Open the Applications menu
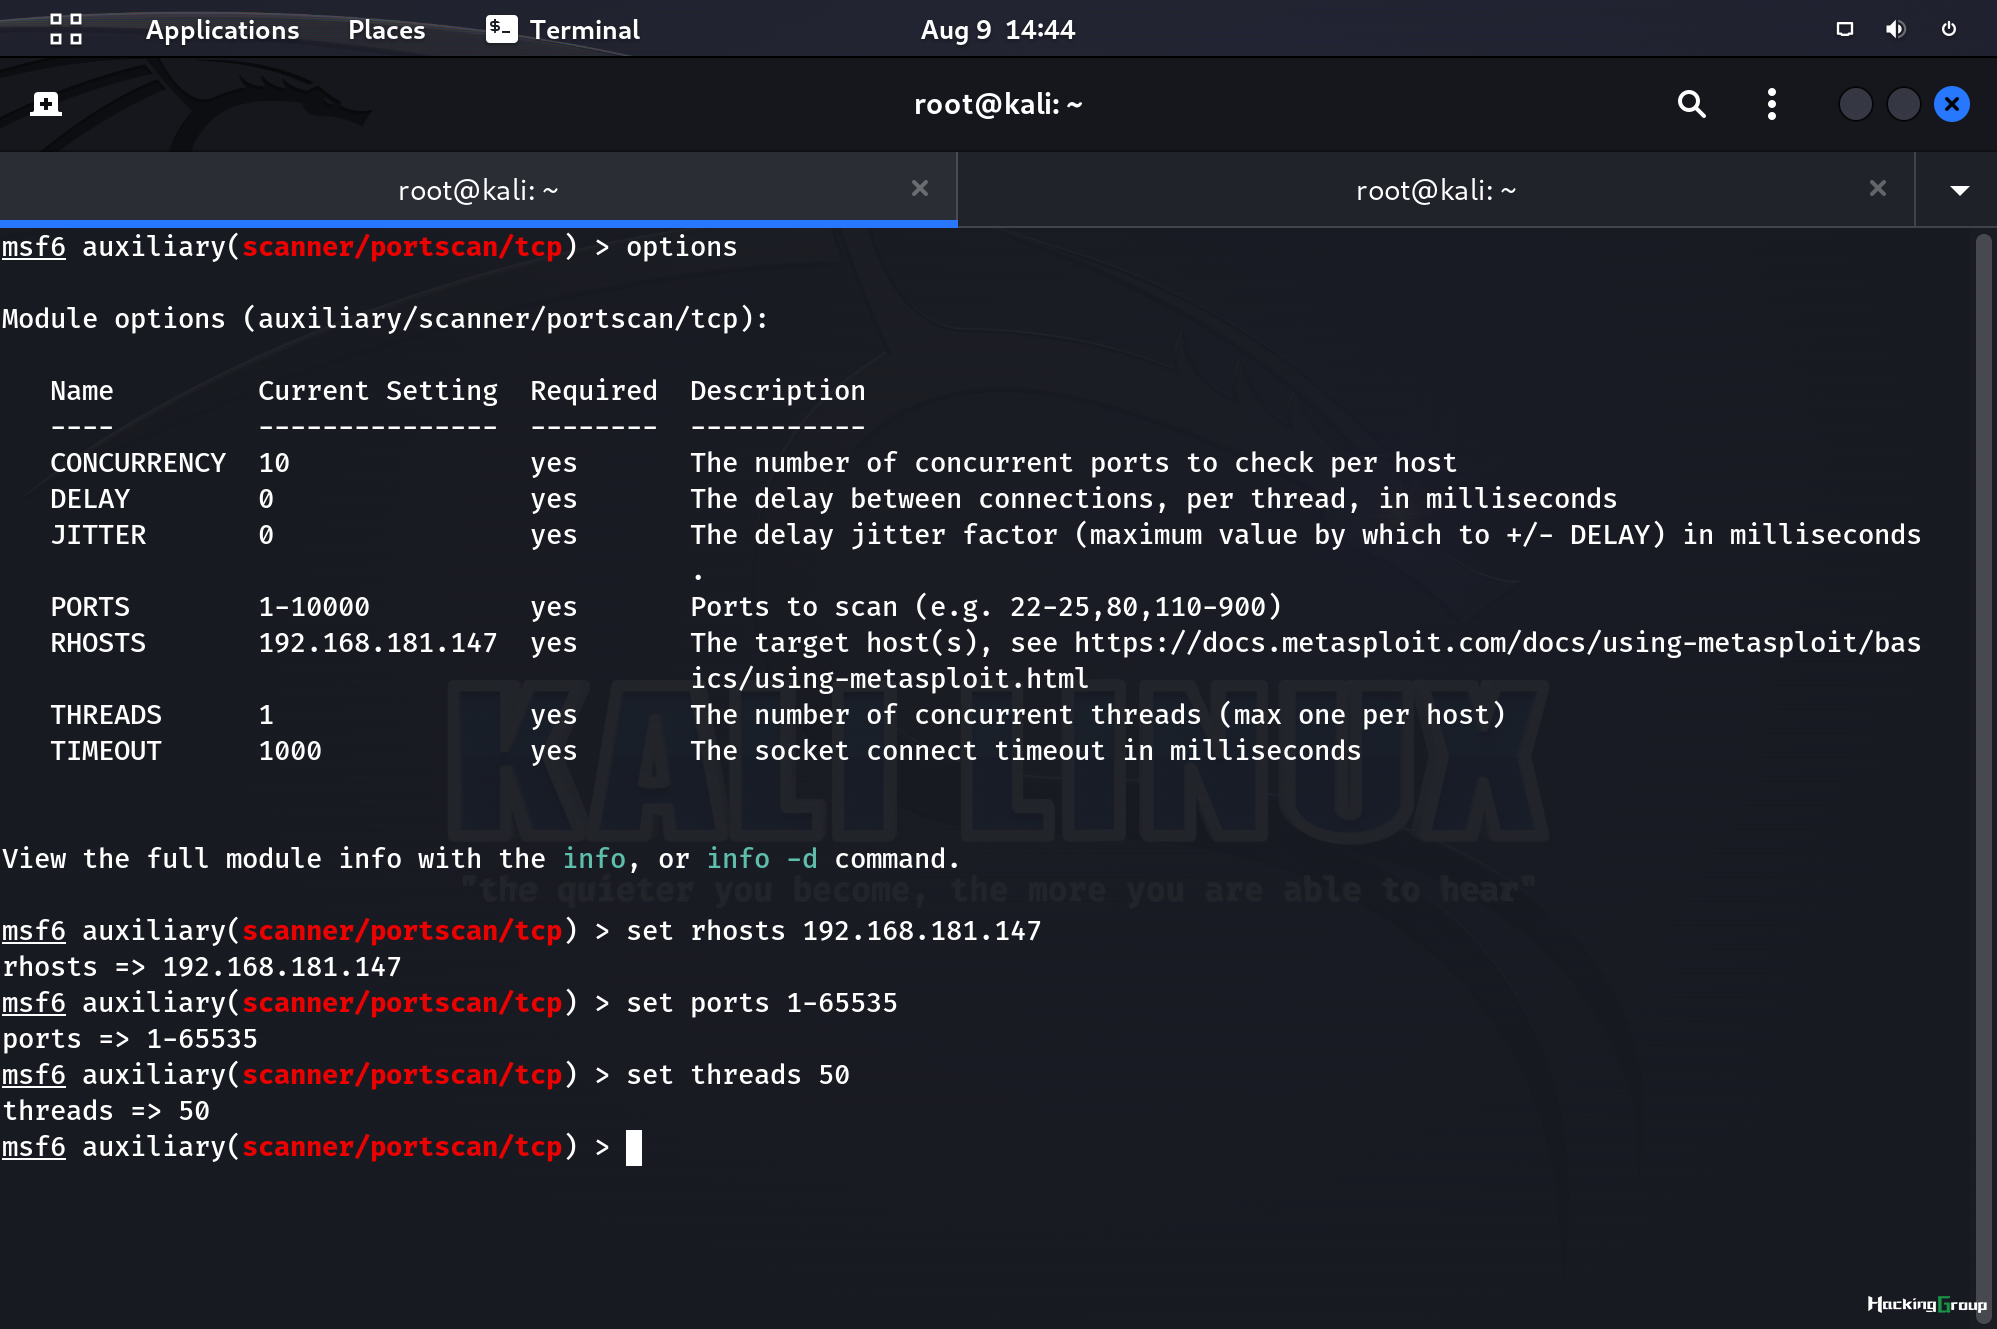Viewport: 1997px width, 1329px height. click(222, 30)
